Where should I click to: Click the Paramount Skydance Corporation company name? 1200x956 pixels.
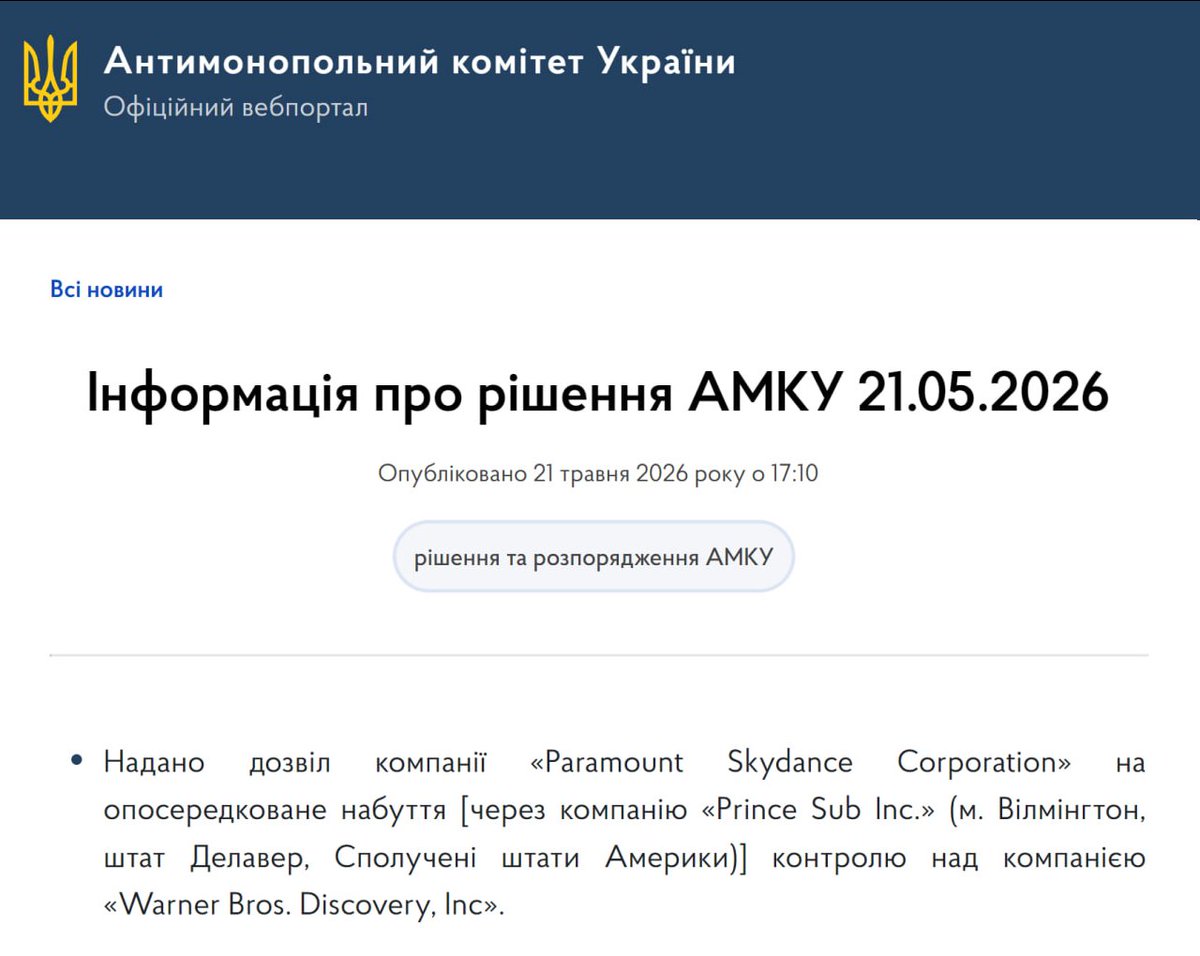coord(800,762)
